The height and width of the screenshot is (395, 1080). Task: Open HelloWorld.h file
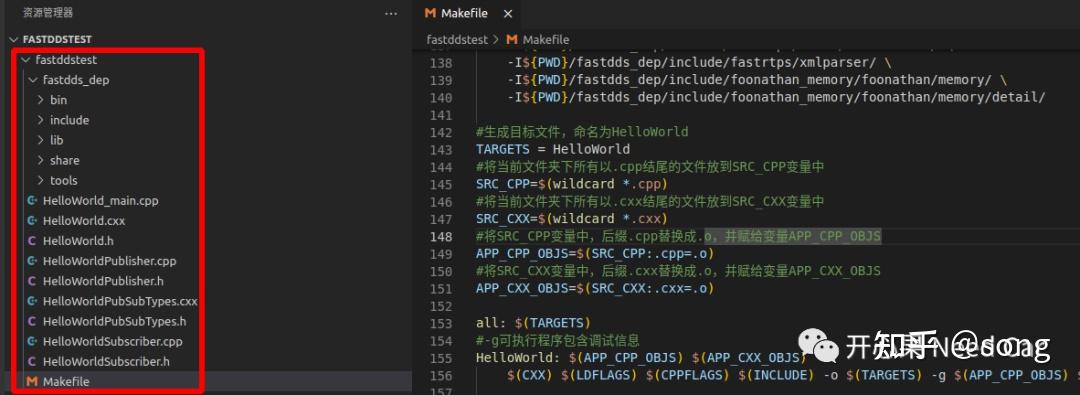[x=78, y=241]
